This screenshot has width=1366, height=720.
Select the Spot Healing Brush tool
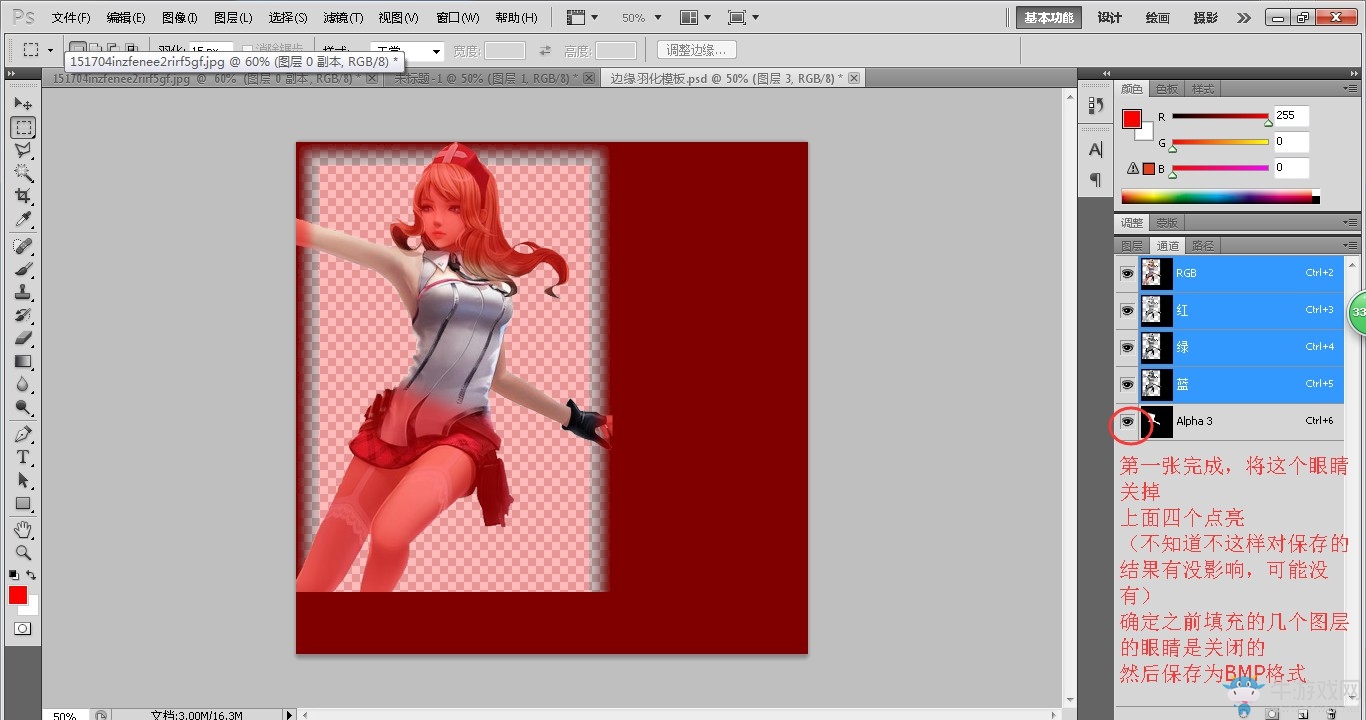23,246
